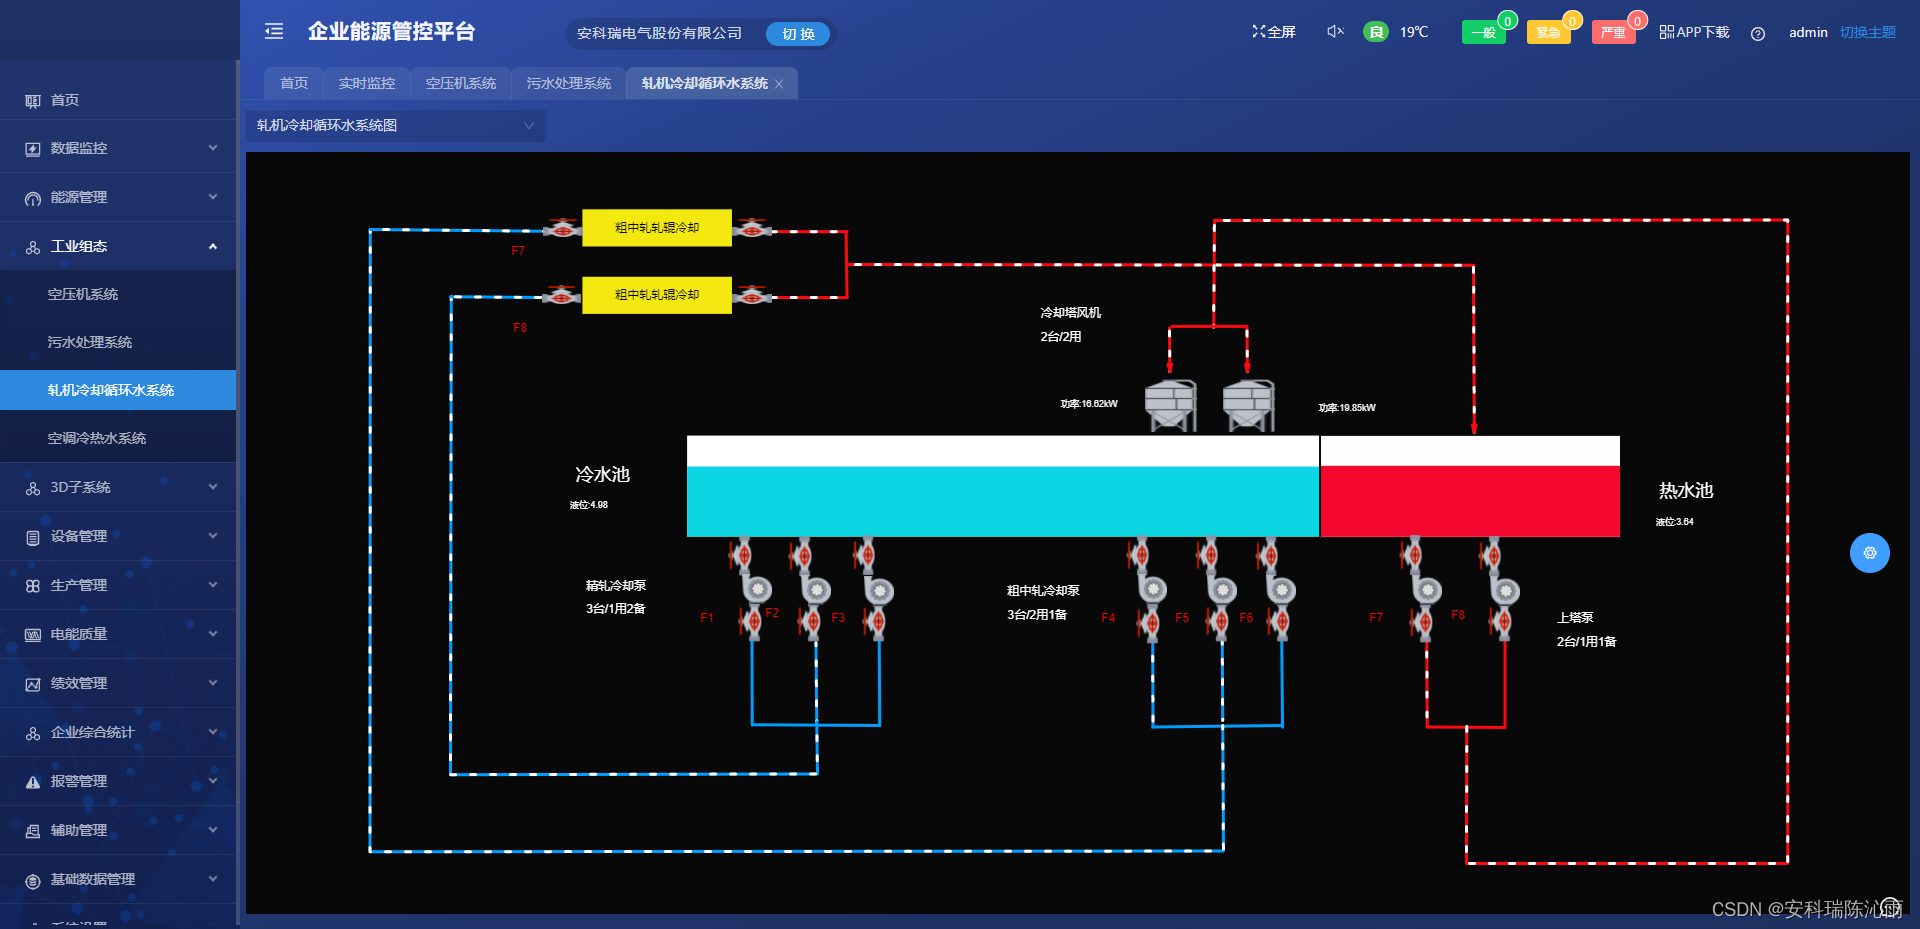
Task: Switch to the 实时监控 tab
Action: (367, 83)
